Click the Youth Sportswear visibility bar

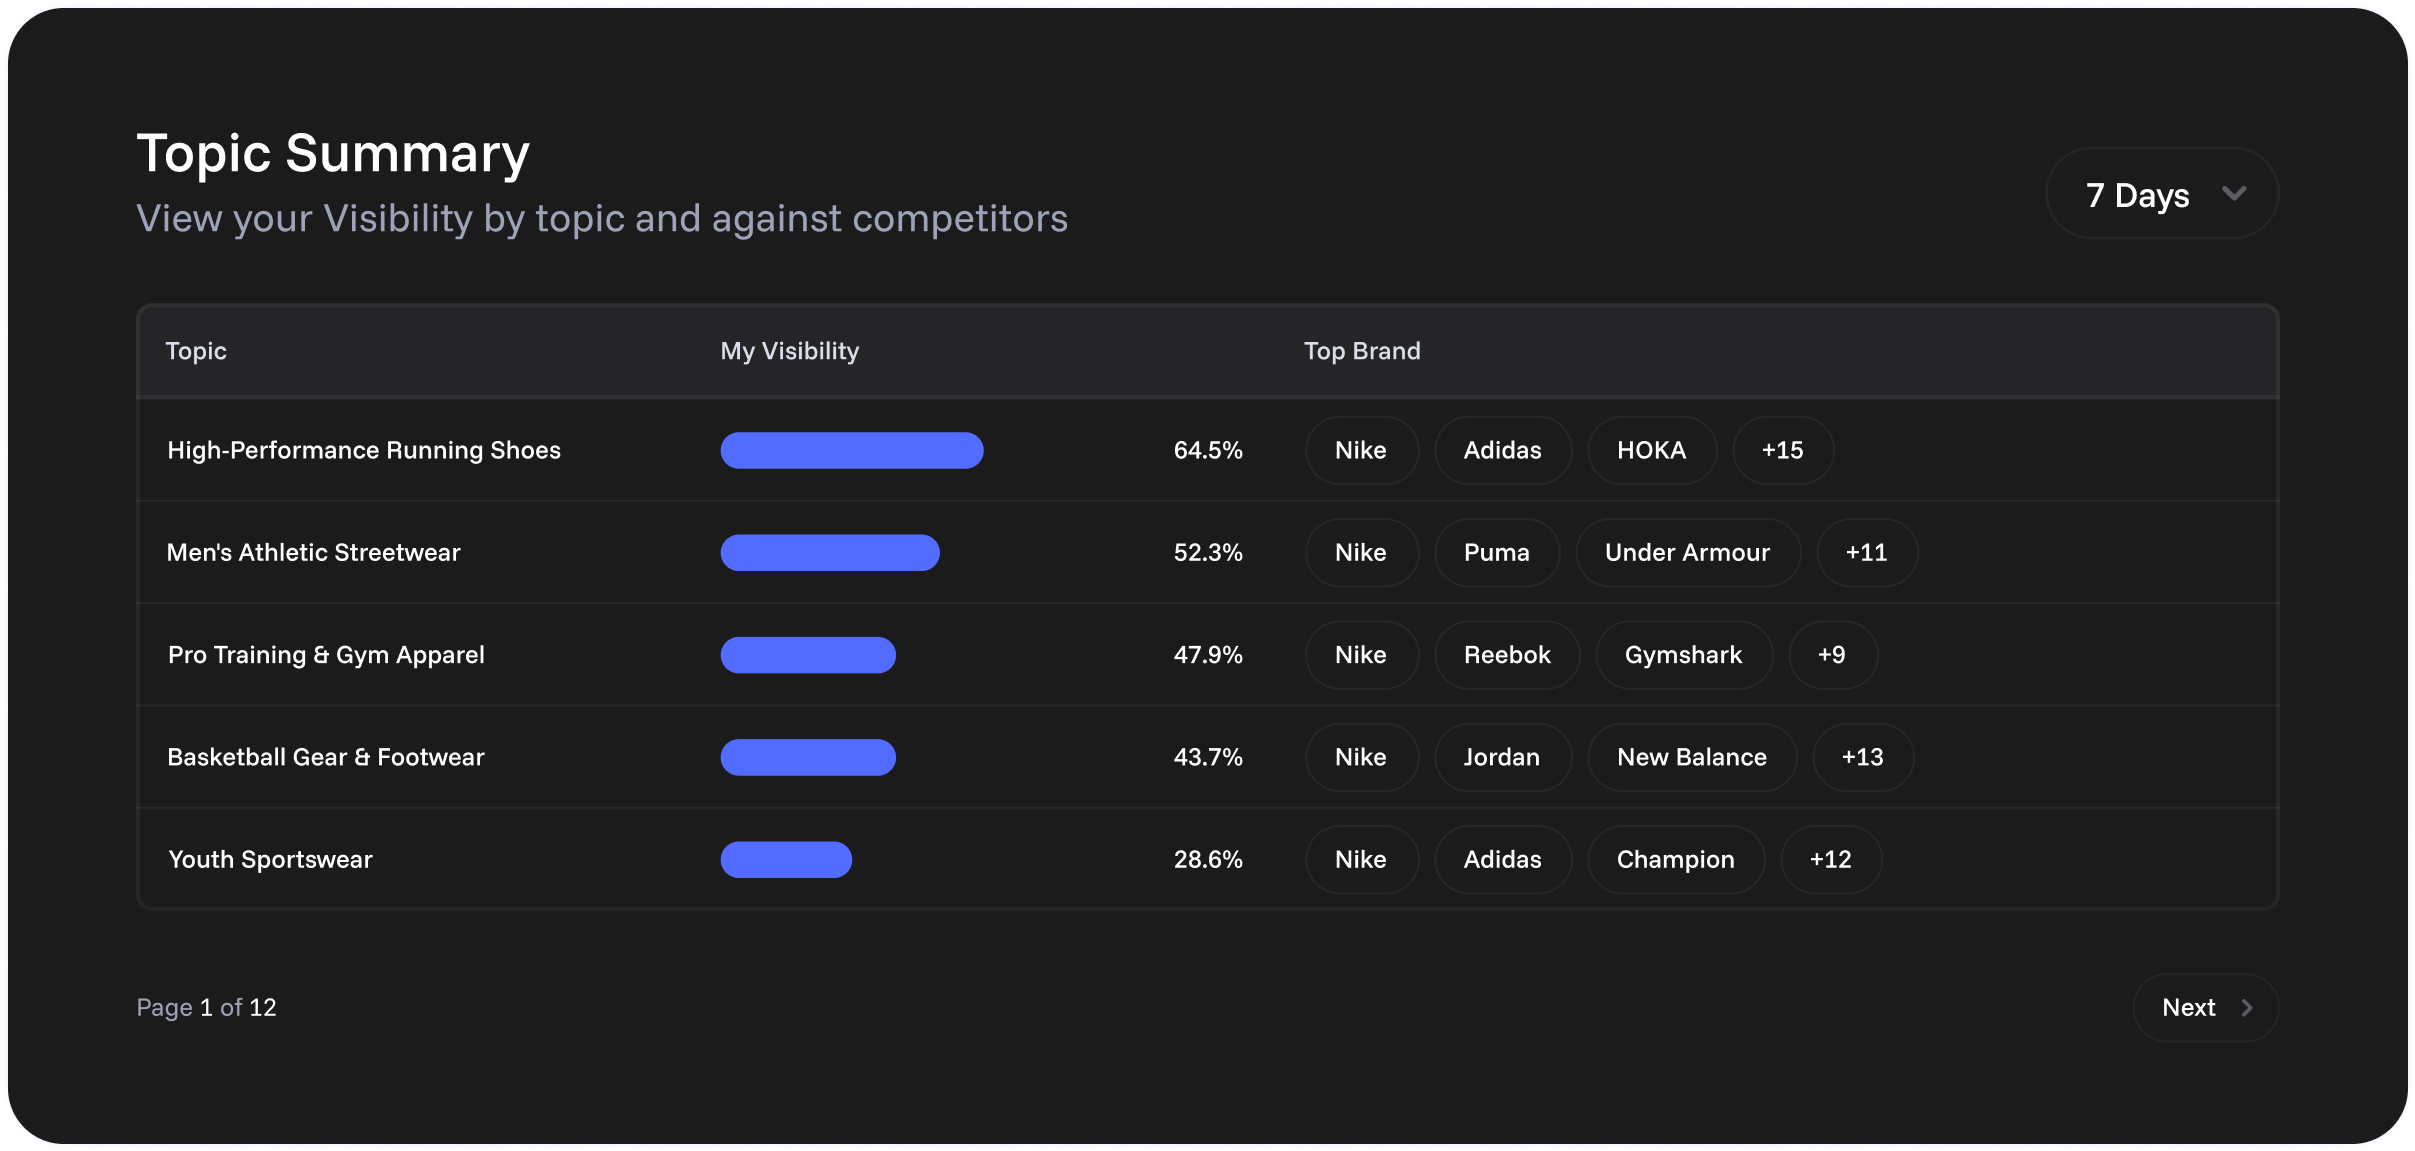[786, 860]
